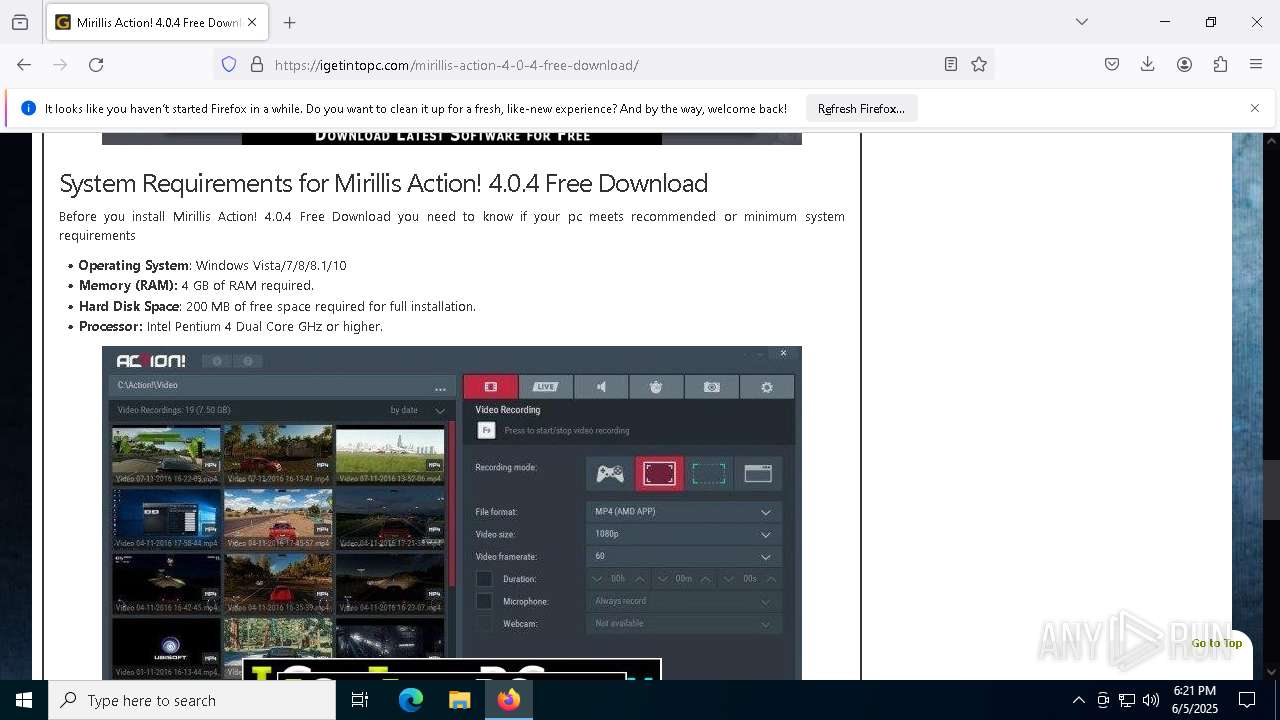Switch to Mirillis Action! 4.0.4 tab
Screen dimensions: 1280x720
pos(156,22)
